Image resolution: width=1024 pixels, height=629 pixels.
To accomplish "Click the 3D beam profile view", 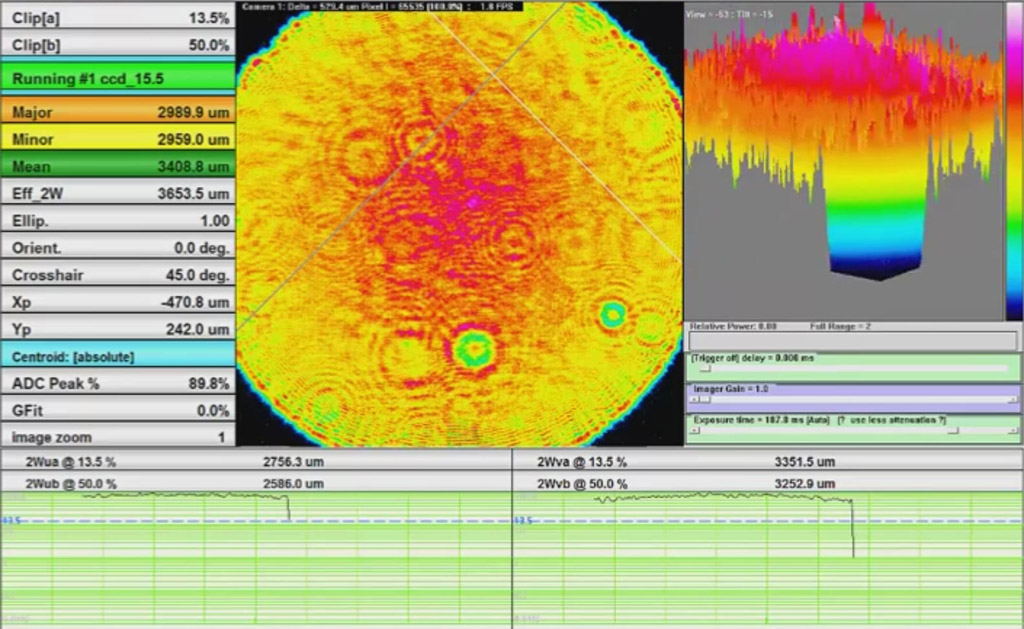I will tap(843, 161).
